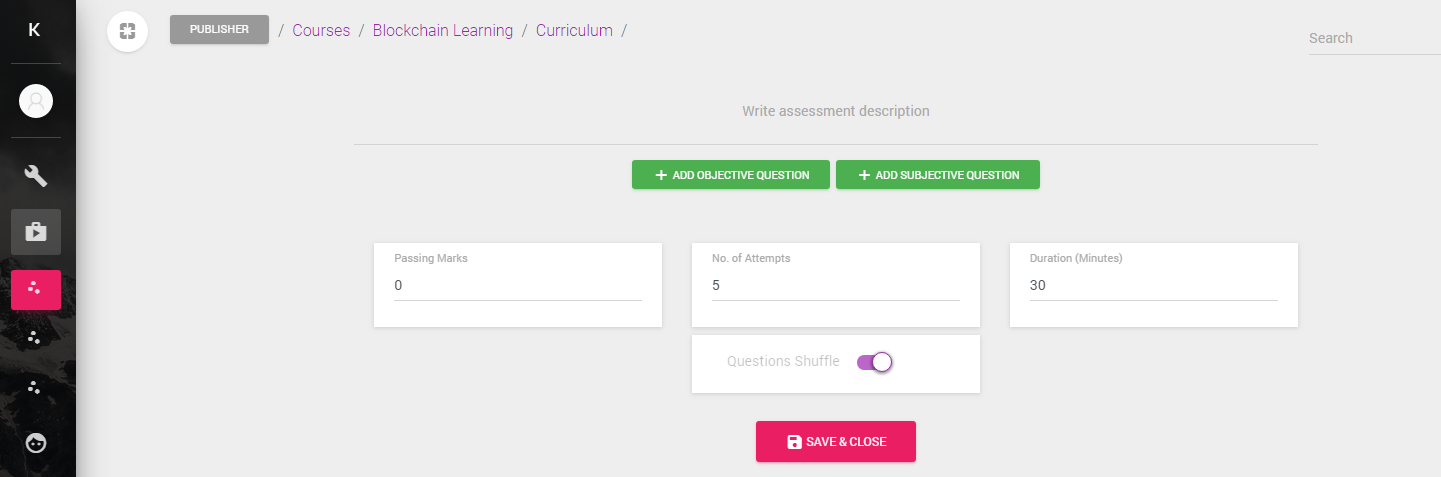Image resolution: width=1441 pixels, height=477 pixels.
Task: Open the wrench settings icon
Action: pos(36,176)
